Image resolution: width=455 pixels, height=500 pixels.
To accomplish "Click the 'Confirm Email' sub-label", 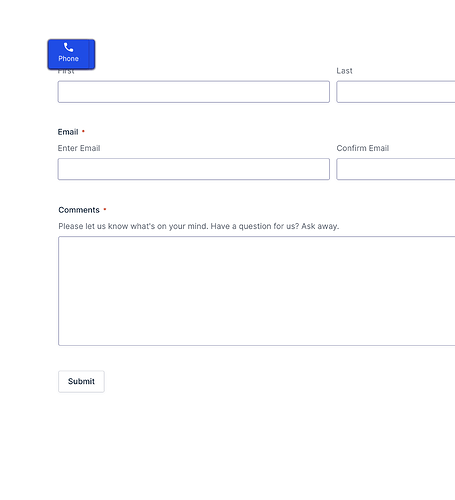I will pyautogui.click(x=363, y=148).
